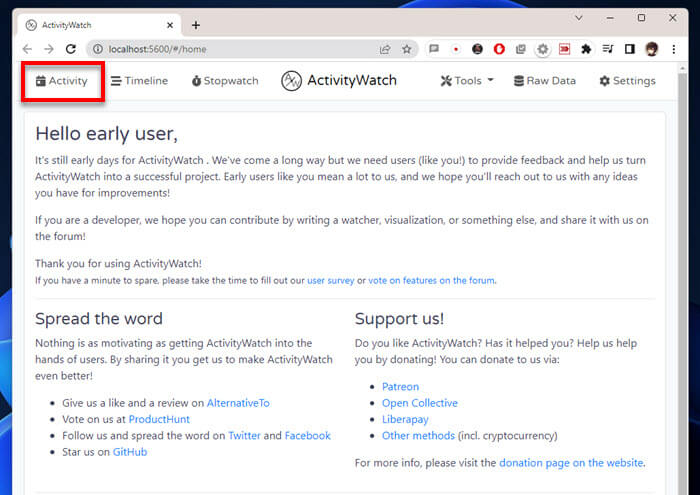The height and width of the screenshot is (495, 700).
Task: Click the Hello early user heading
Action: pyautogui.click(x=106, y=133)
